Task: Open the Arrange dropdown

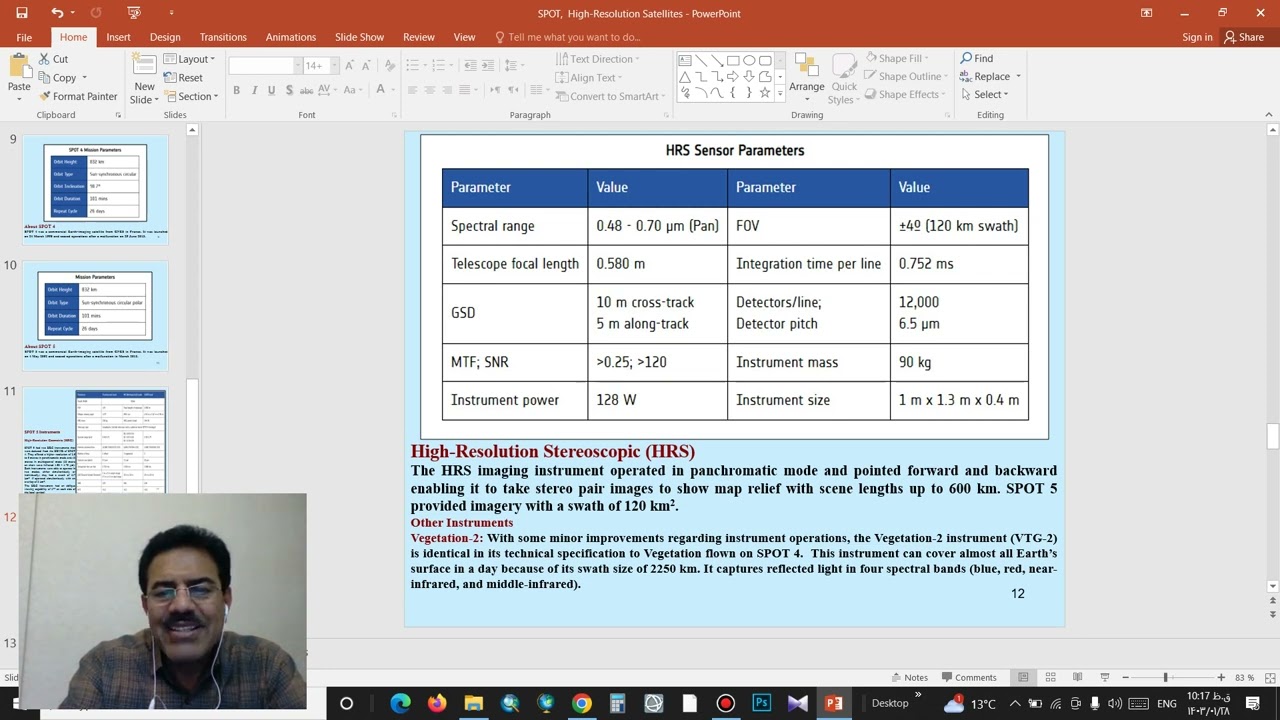Action: 807,77
